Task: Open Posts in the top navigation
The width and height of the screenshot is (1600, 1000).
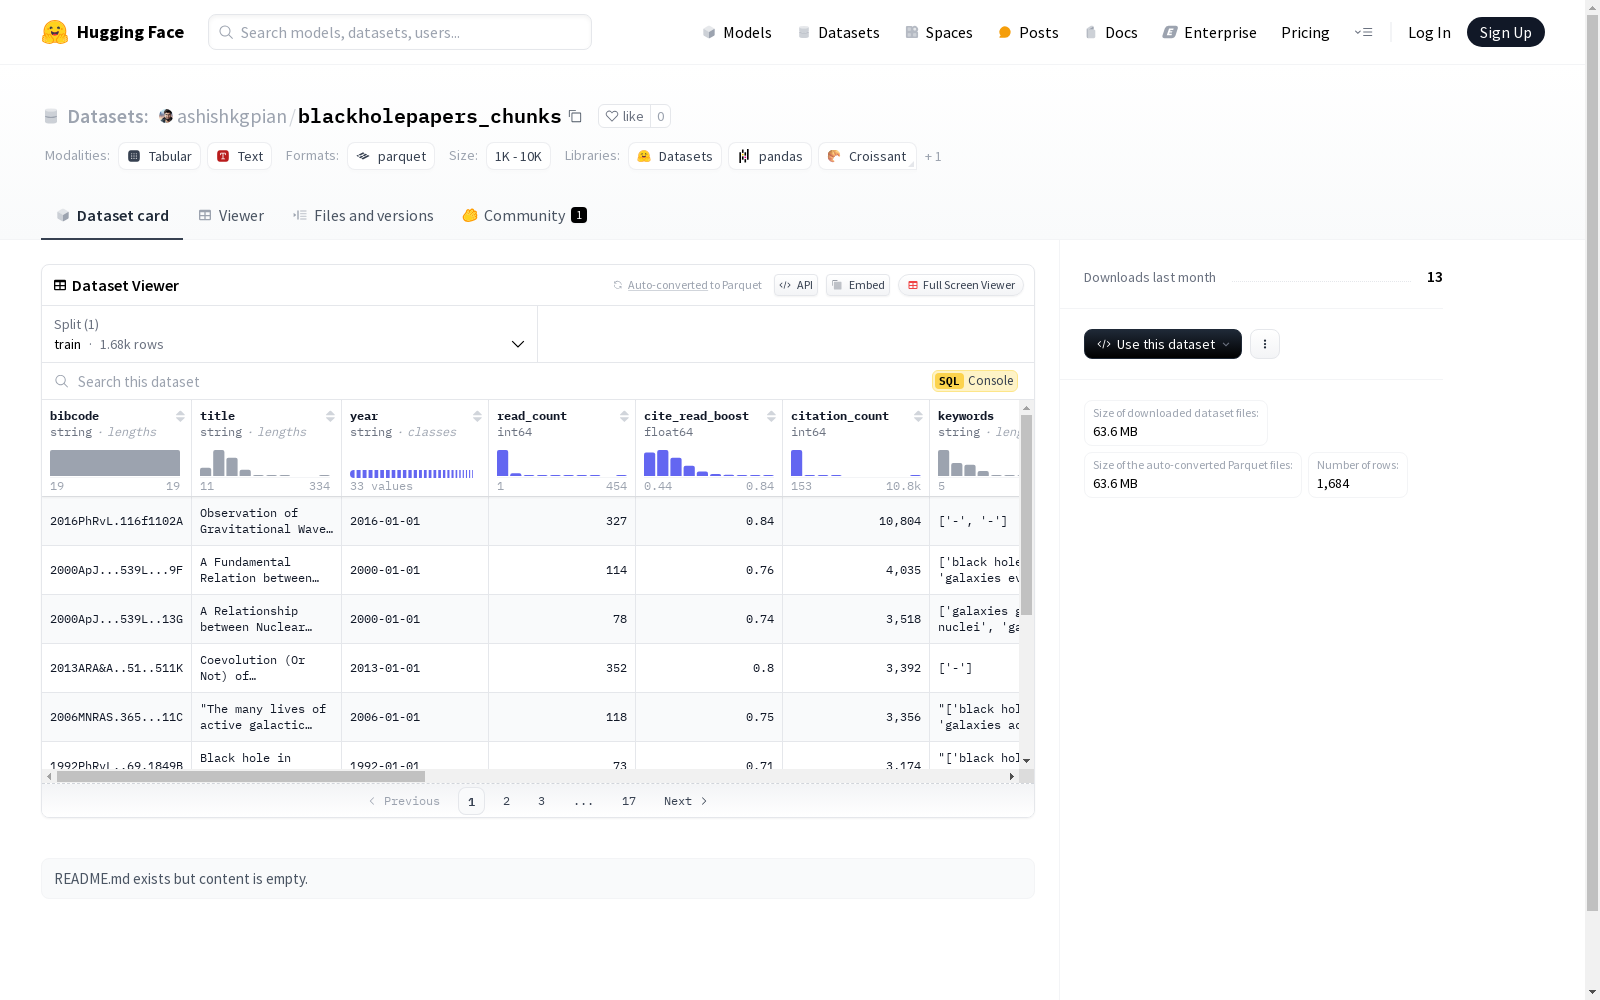Action: [x=1028, y=32]
